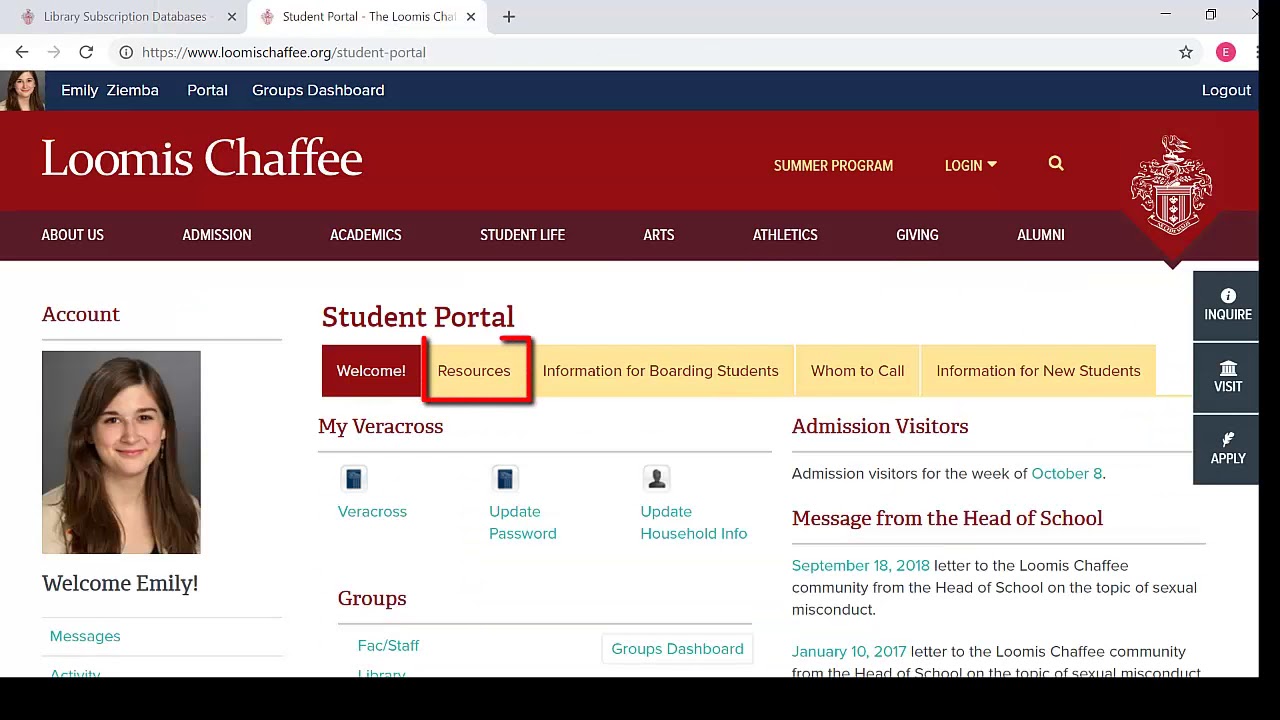Open the site search magnifier icon
The height and width of the screenshot is (720, 1280).
click(x=1056, y=164)
